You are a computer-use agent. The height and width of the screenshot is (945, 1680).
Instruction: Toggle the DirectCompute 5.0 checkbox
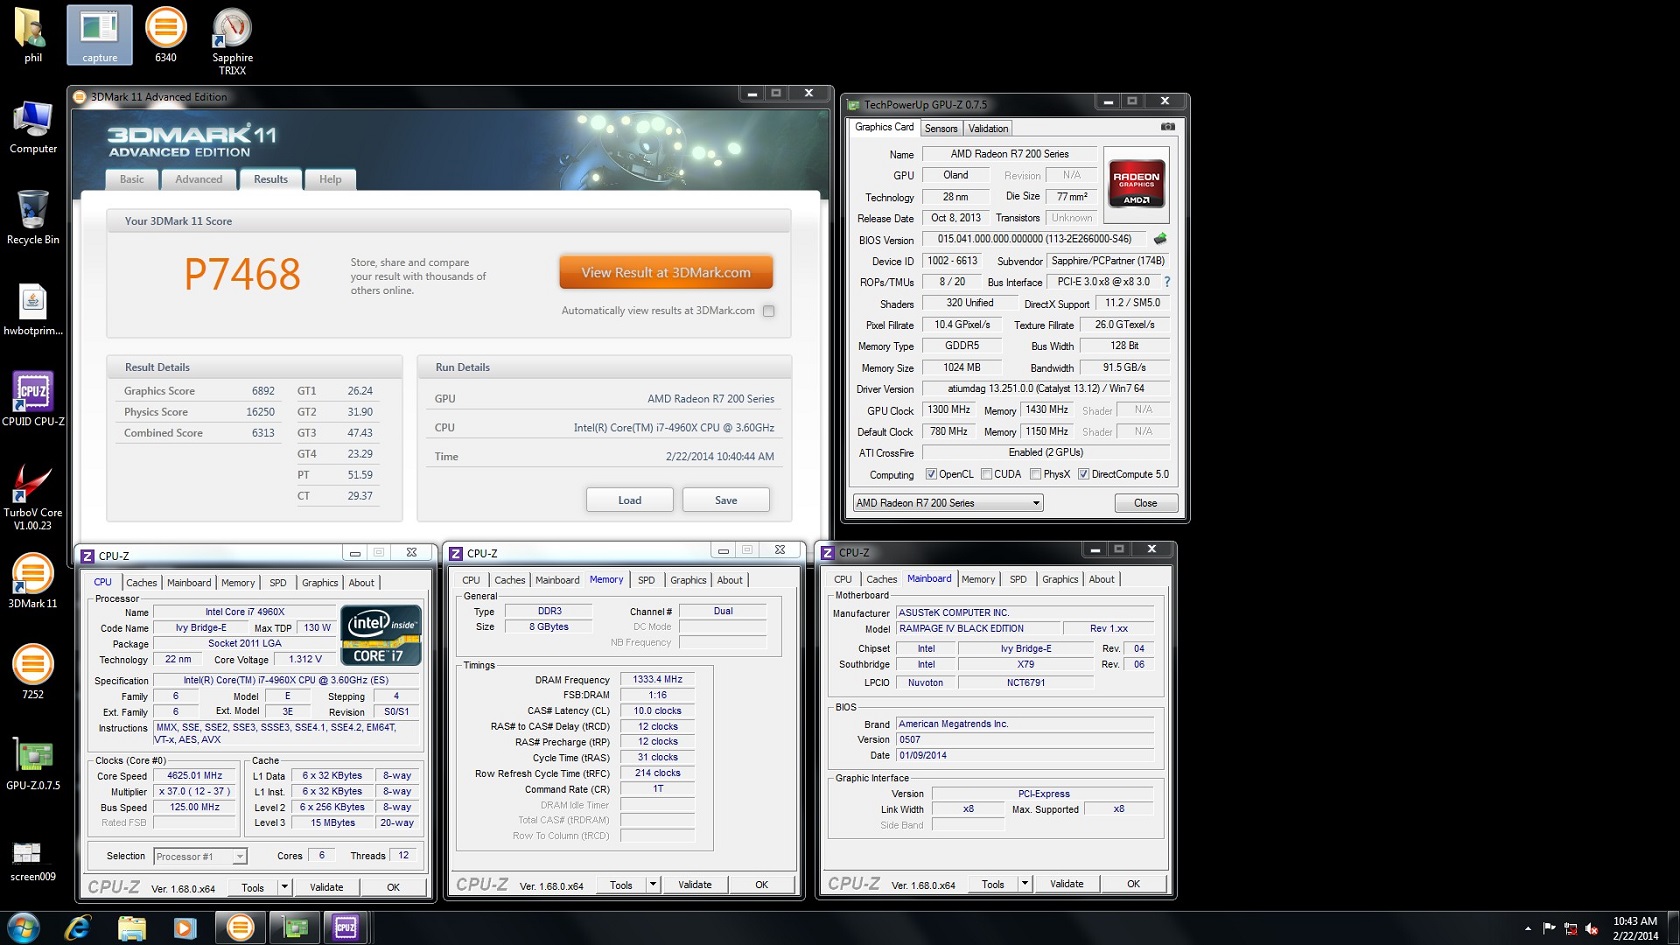(x=1083, y=474)
